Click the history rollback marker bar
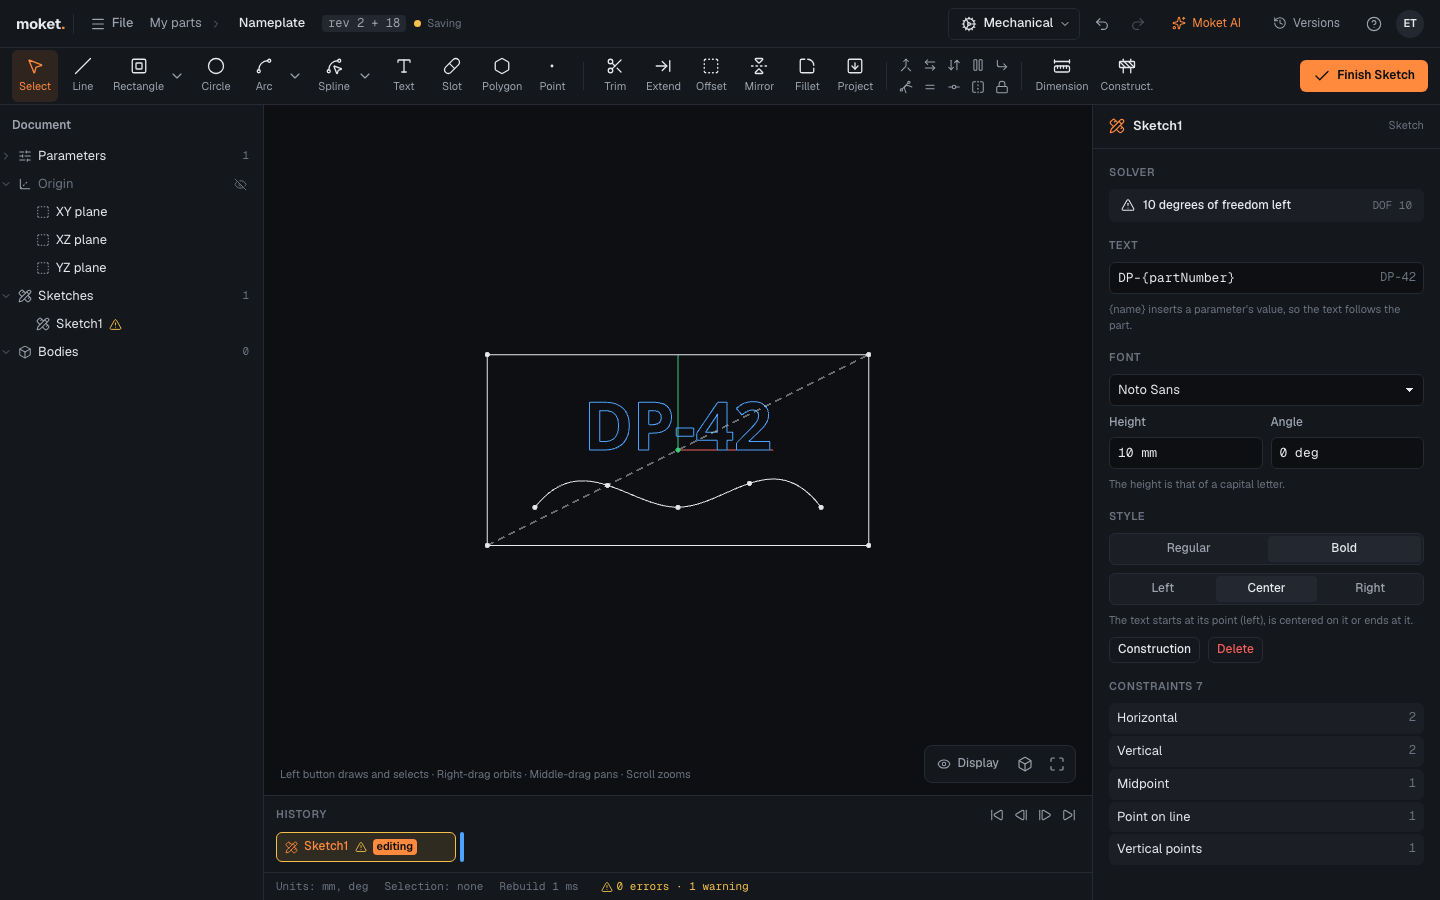The image size is (1440, 900). pos(462,847)
